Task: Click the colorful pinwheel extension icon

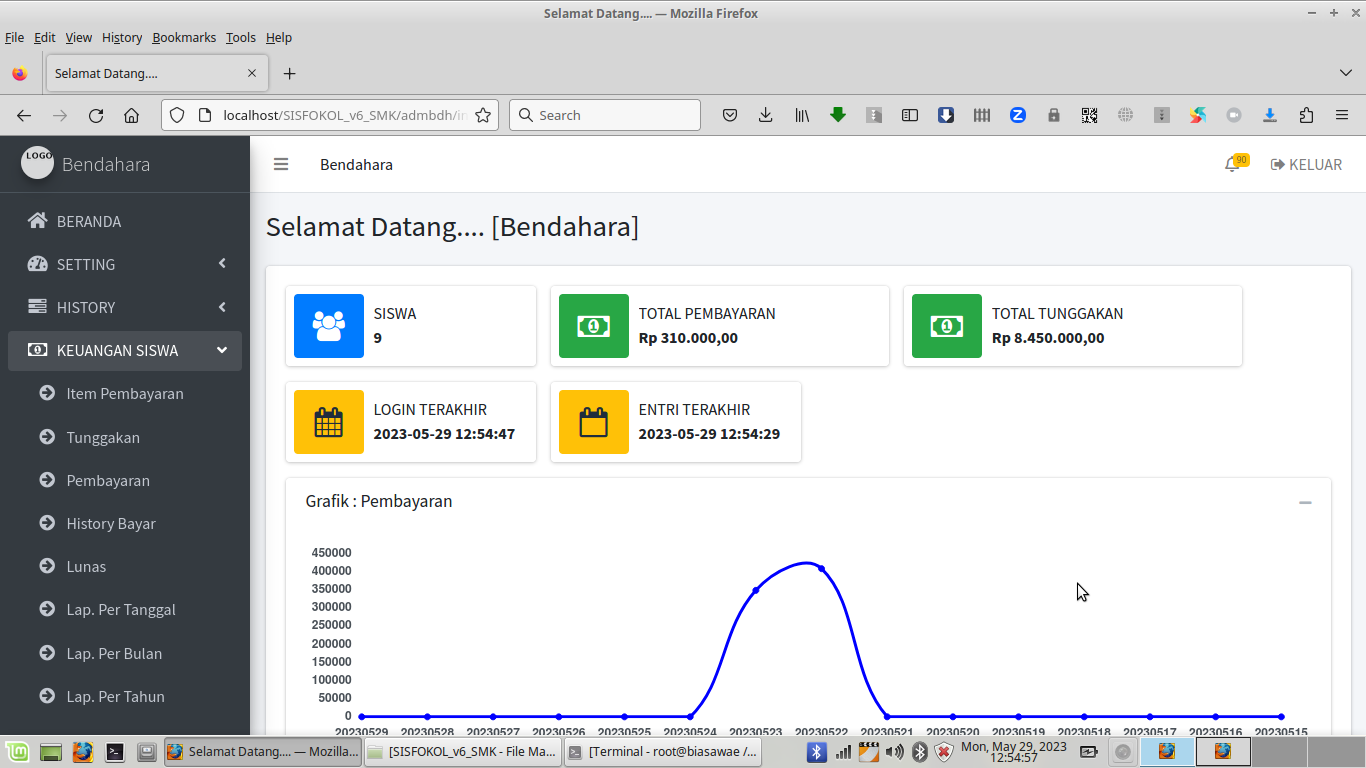Action: [x=1198, y=115]
